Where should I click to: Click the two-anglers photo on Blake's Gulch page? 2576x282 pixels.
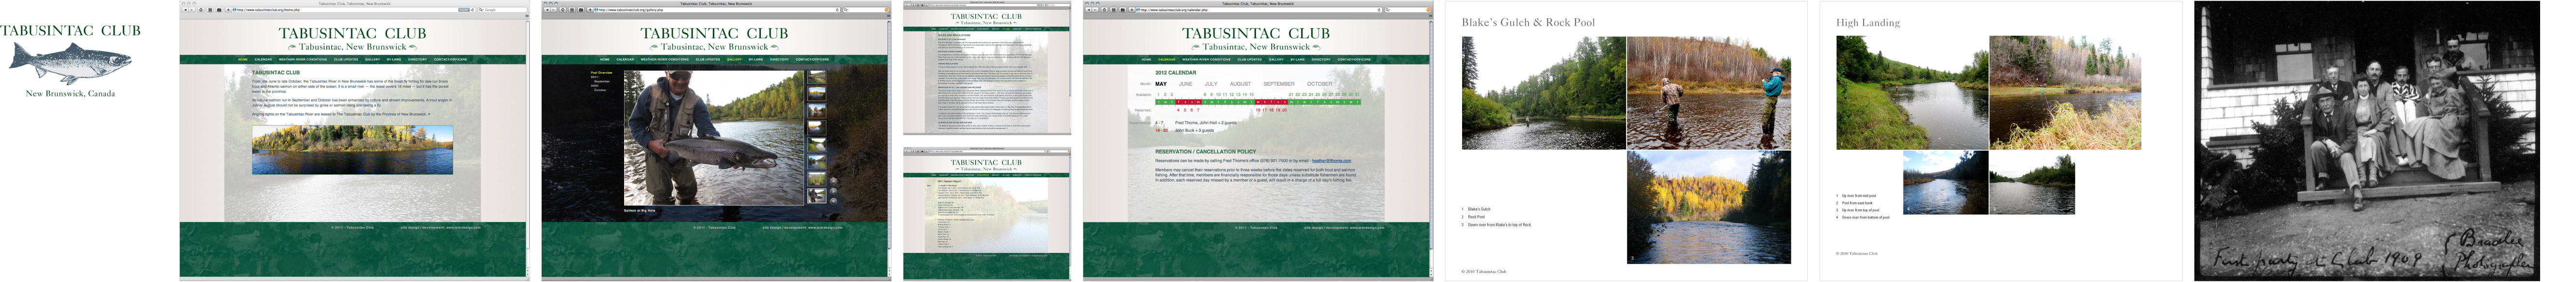pyautogui.click(x=1709, y=93)
